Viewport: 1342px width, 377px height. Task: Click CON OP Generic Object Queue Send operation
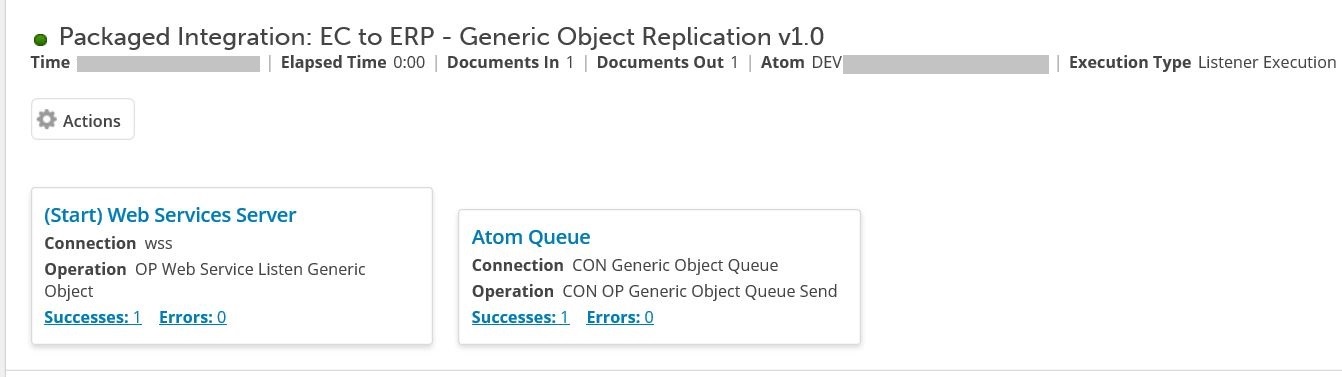tap(700, 291)
